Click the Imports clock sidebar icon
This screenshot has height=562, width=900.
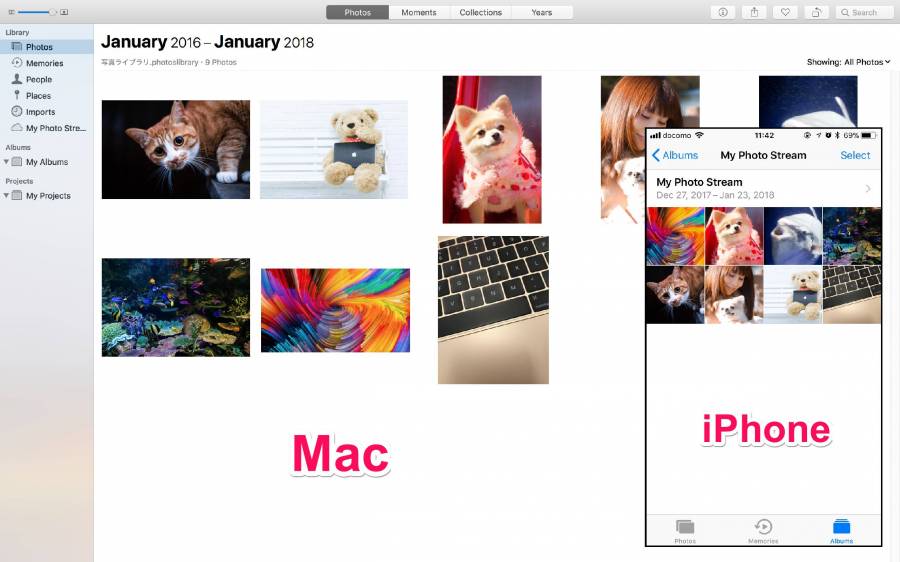pos(17,111)
